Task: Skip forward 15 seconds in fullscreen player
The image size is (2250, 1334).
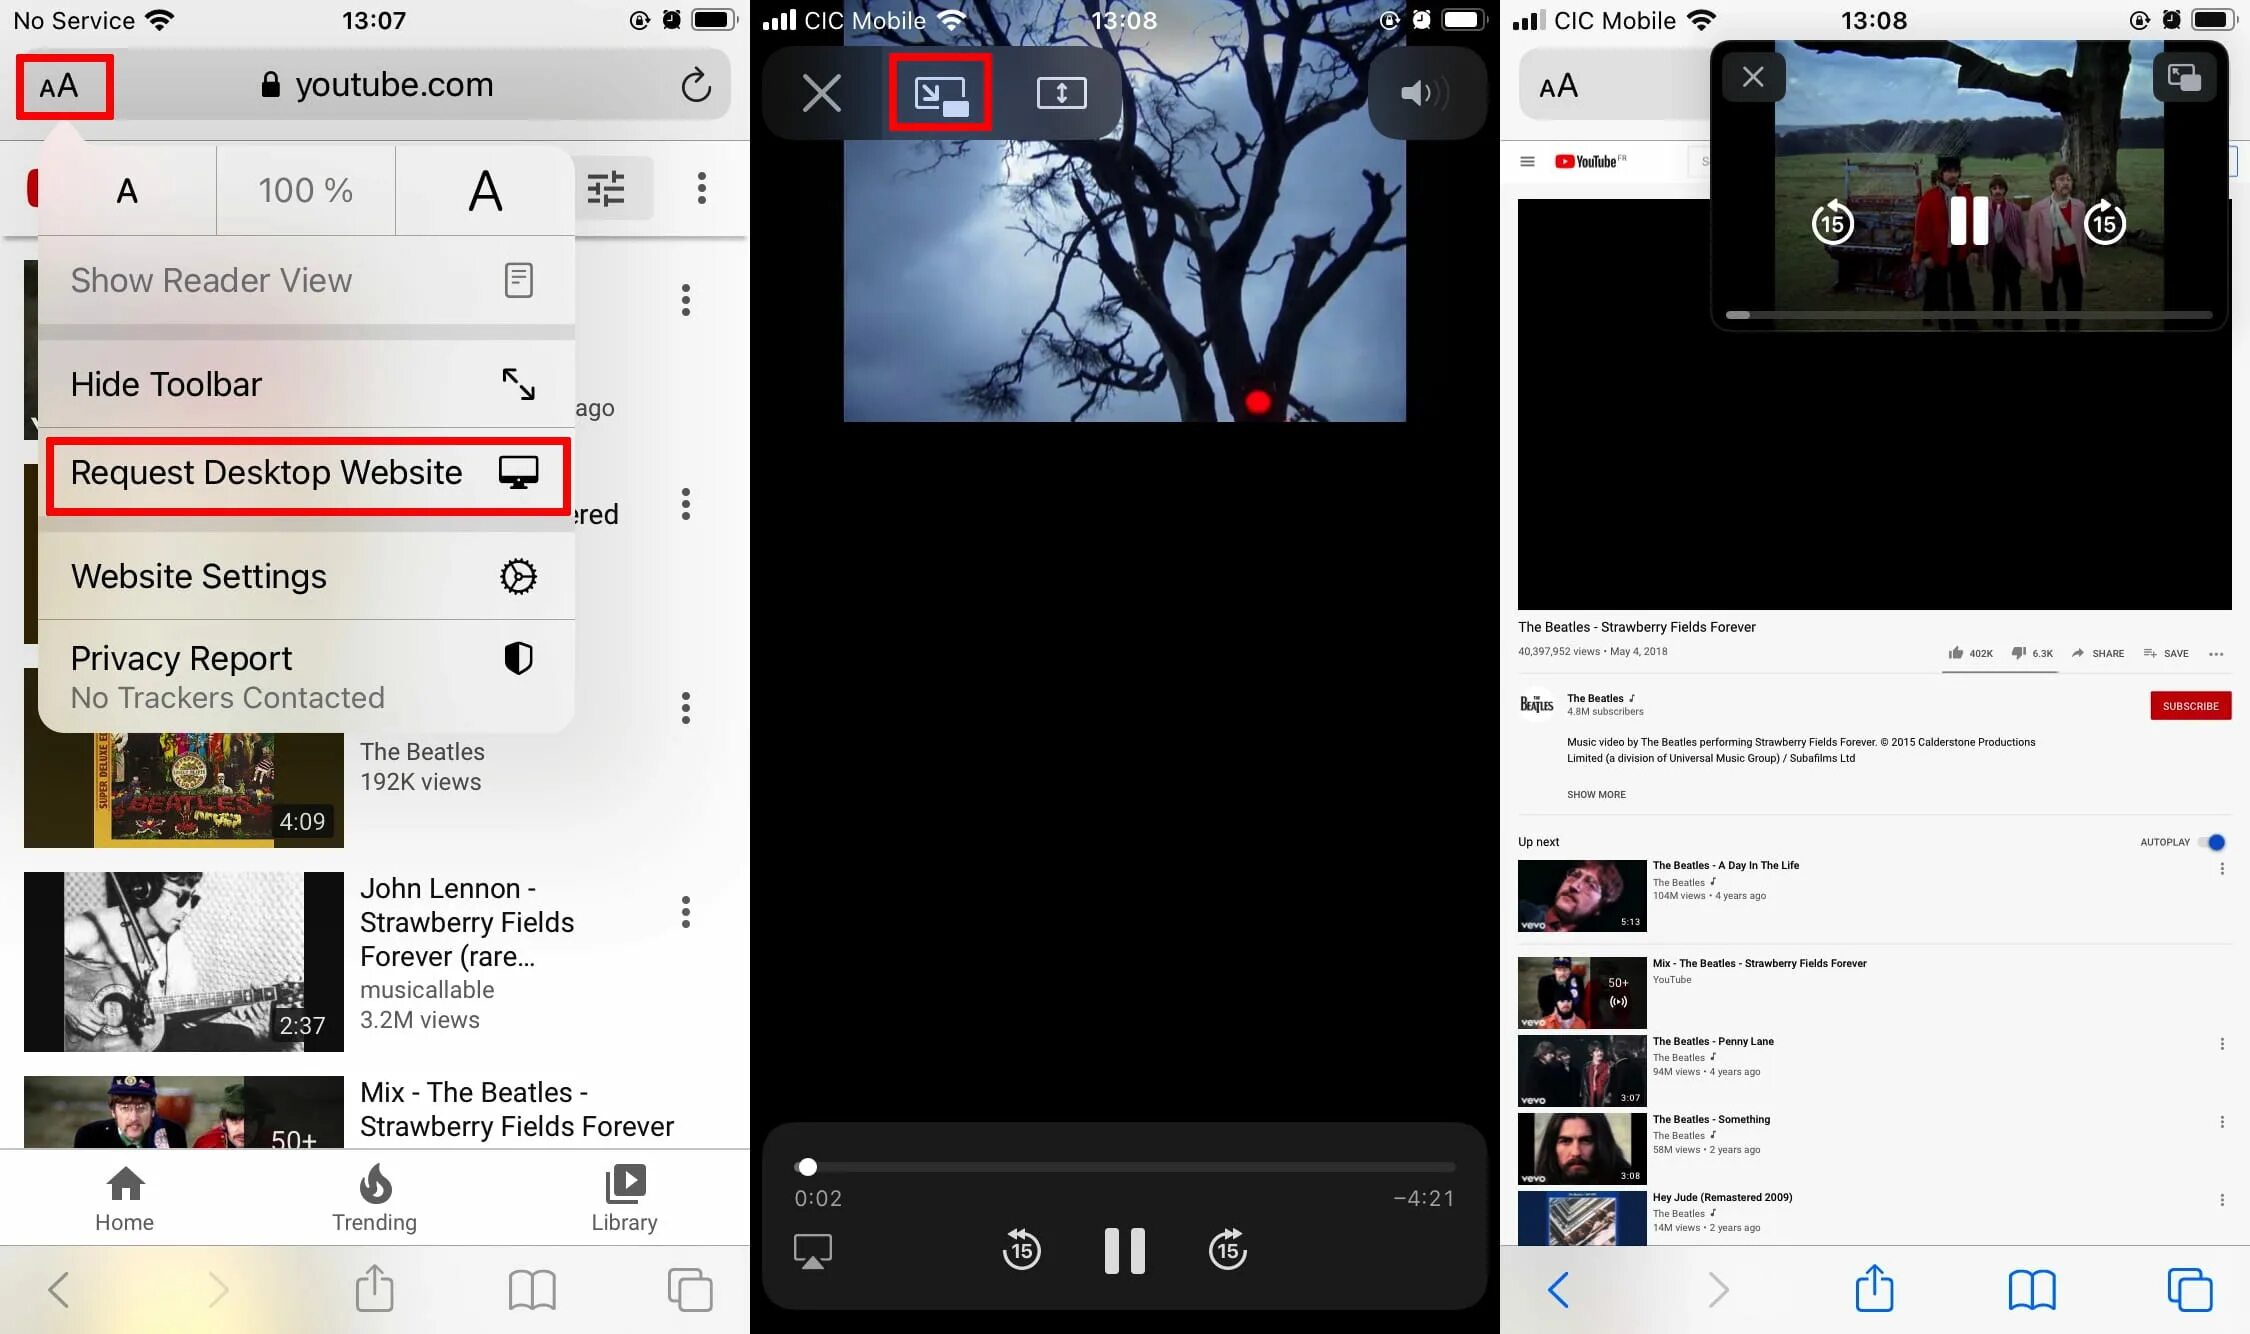Action: tap(1228, 1250)
